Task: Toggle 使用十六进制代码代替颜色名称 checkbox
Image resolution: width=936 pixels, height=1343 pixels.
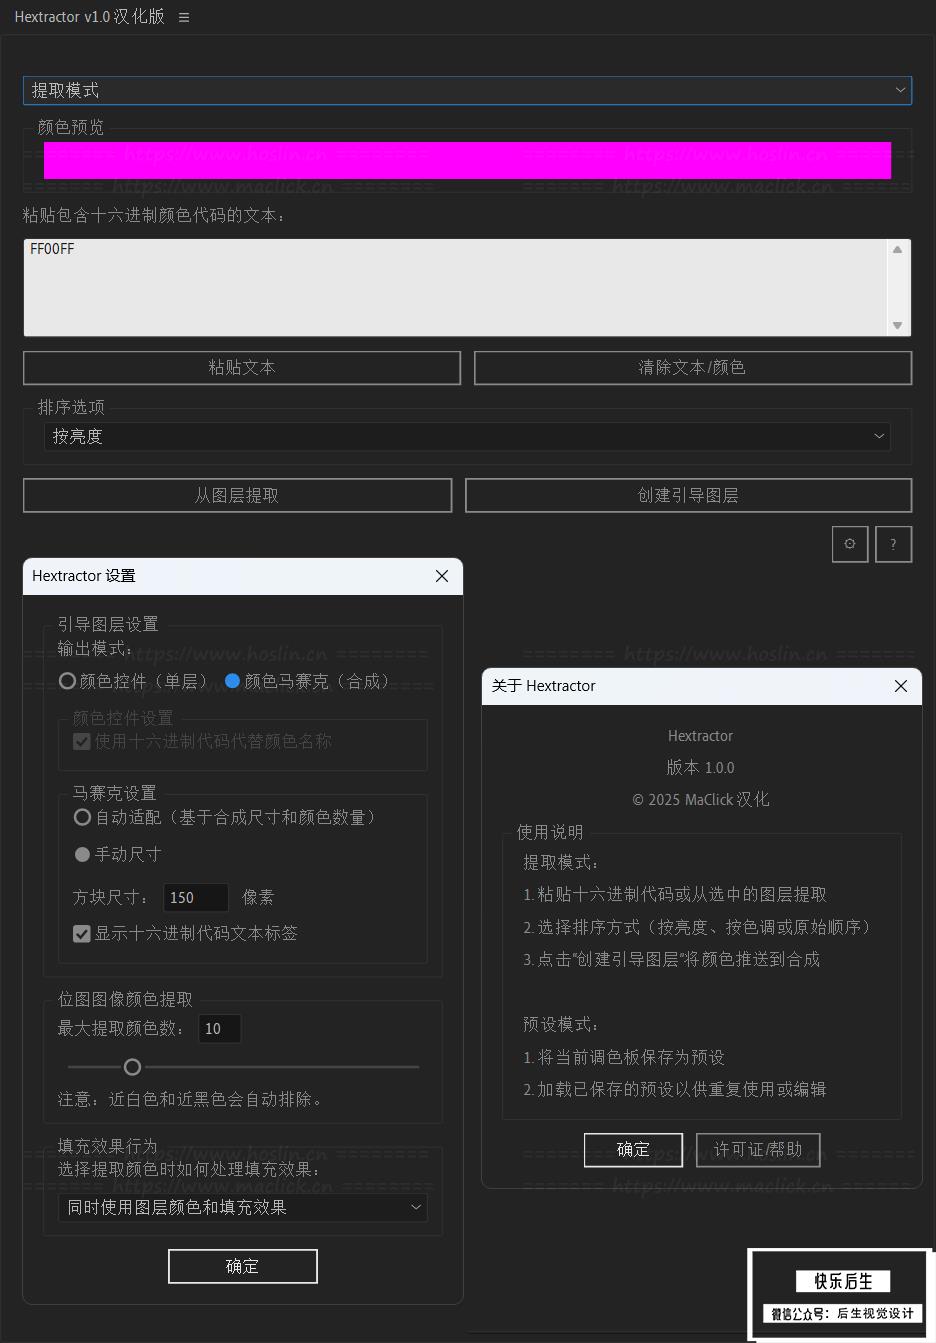Action: (x=203, y=741)
